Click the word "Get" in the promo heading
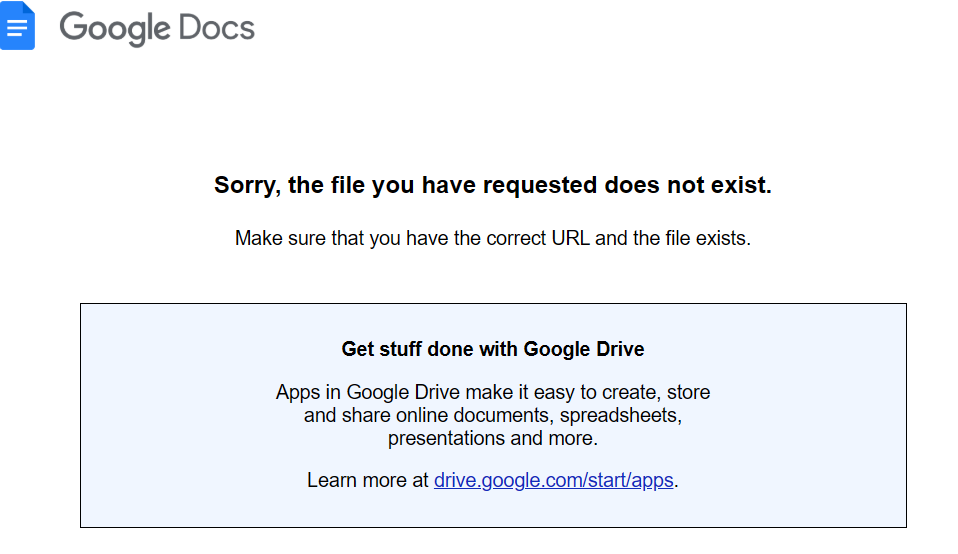Viewport: 958px width, 554px height. pyautogui.click(x=357, y=349)
